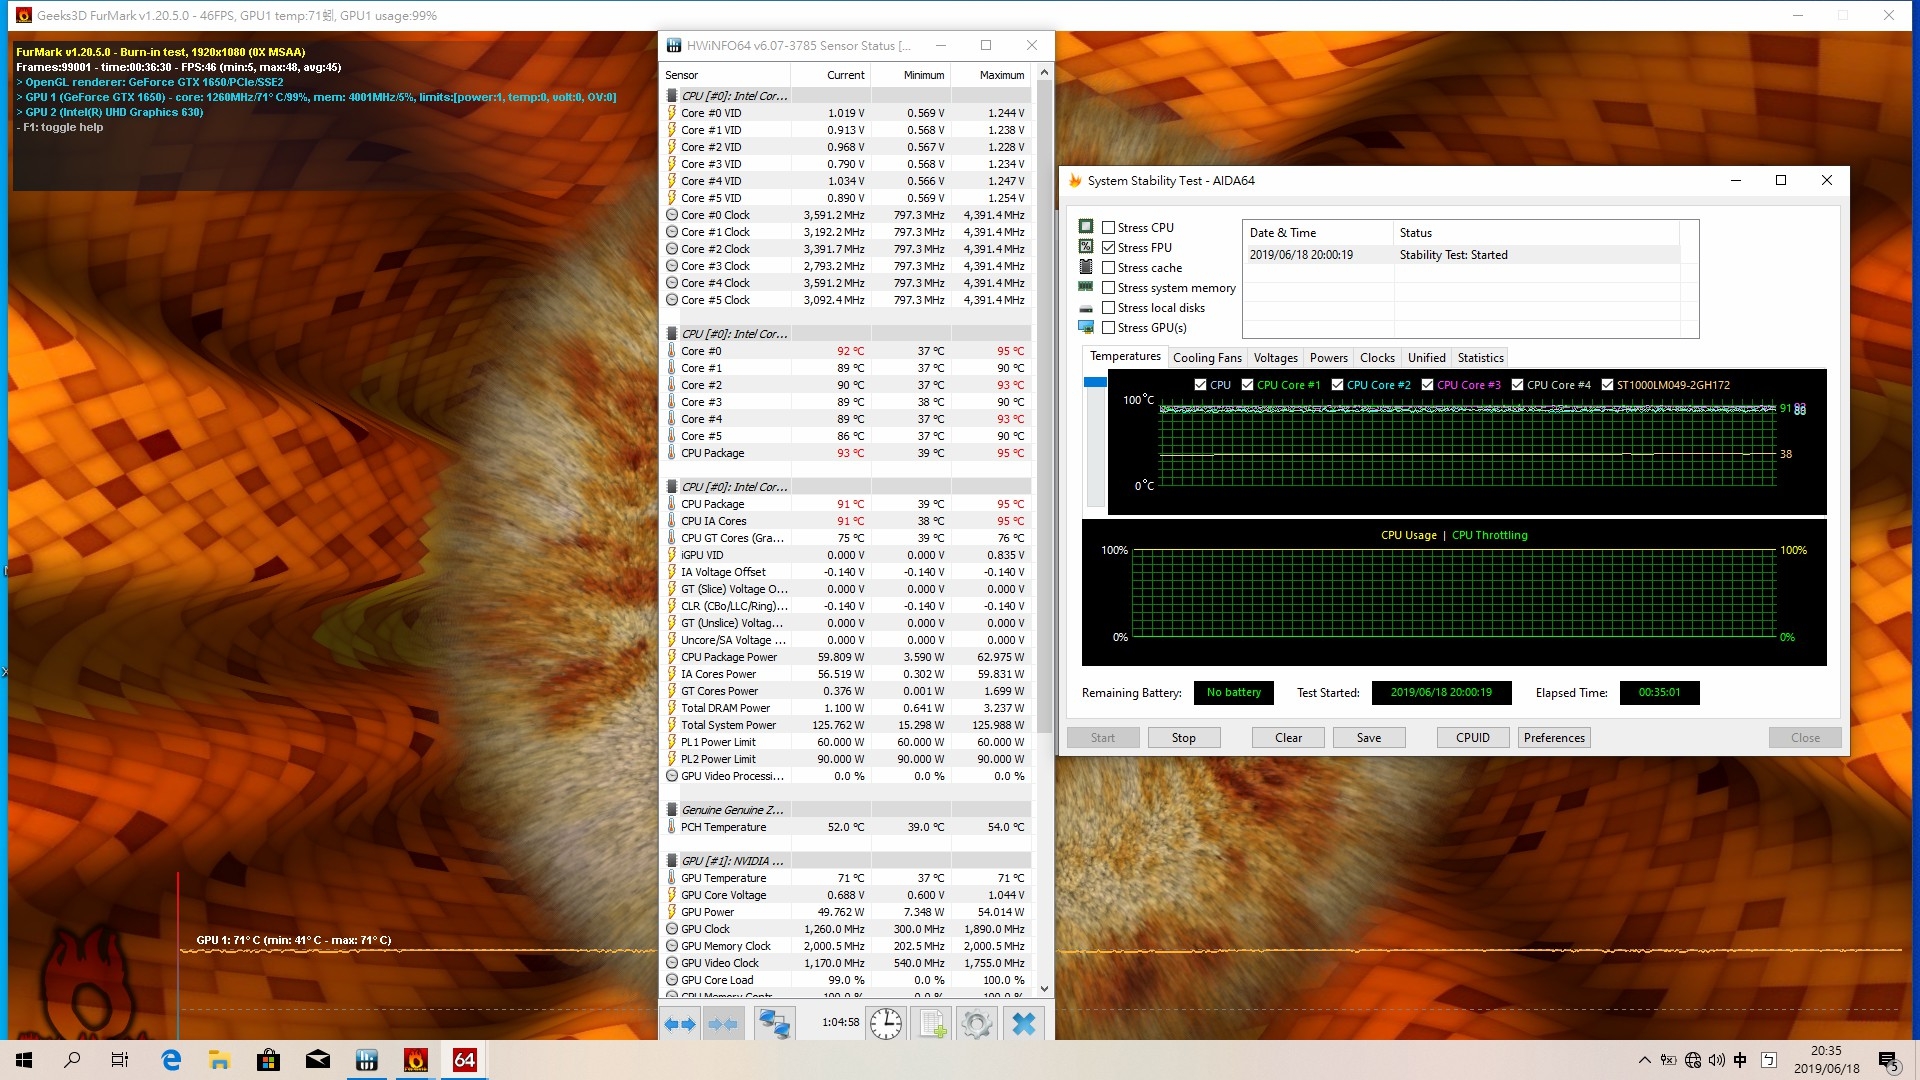Open the CPUID panel
Image resolution: width=1920 pixels, height=1080 pixels.
(x=1473, y=737)
